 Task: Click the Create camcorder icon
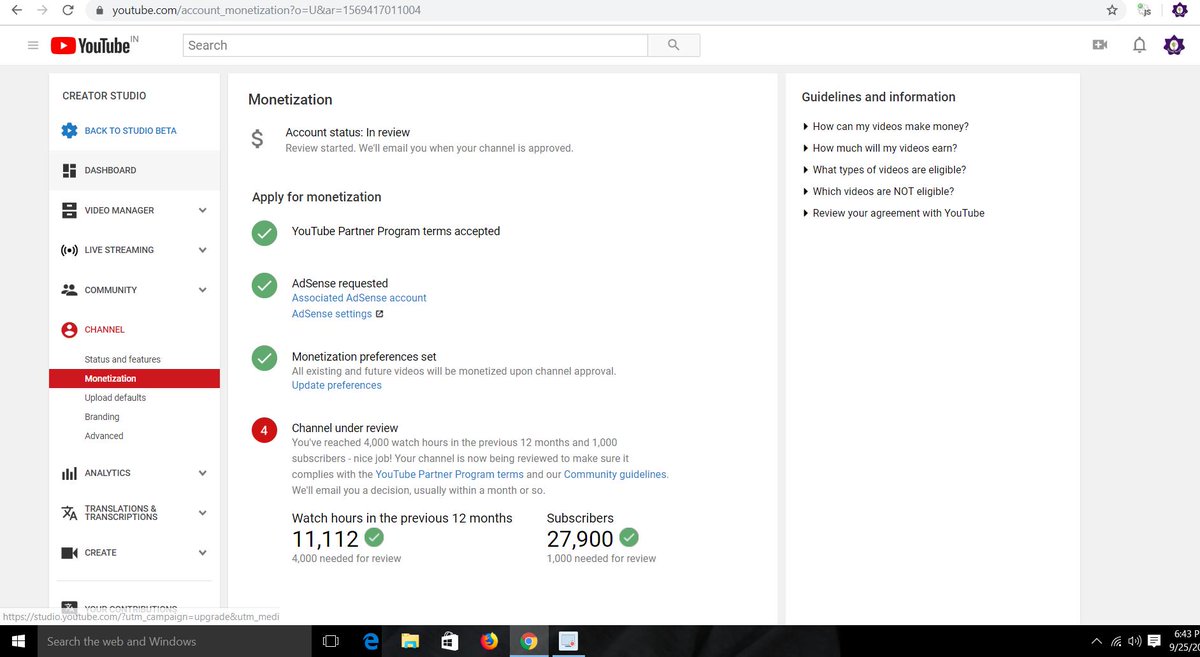coord(69,553)
